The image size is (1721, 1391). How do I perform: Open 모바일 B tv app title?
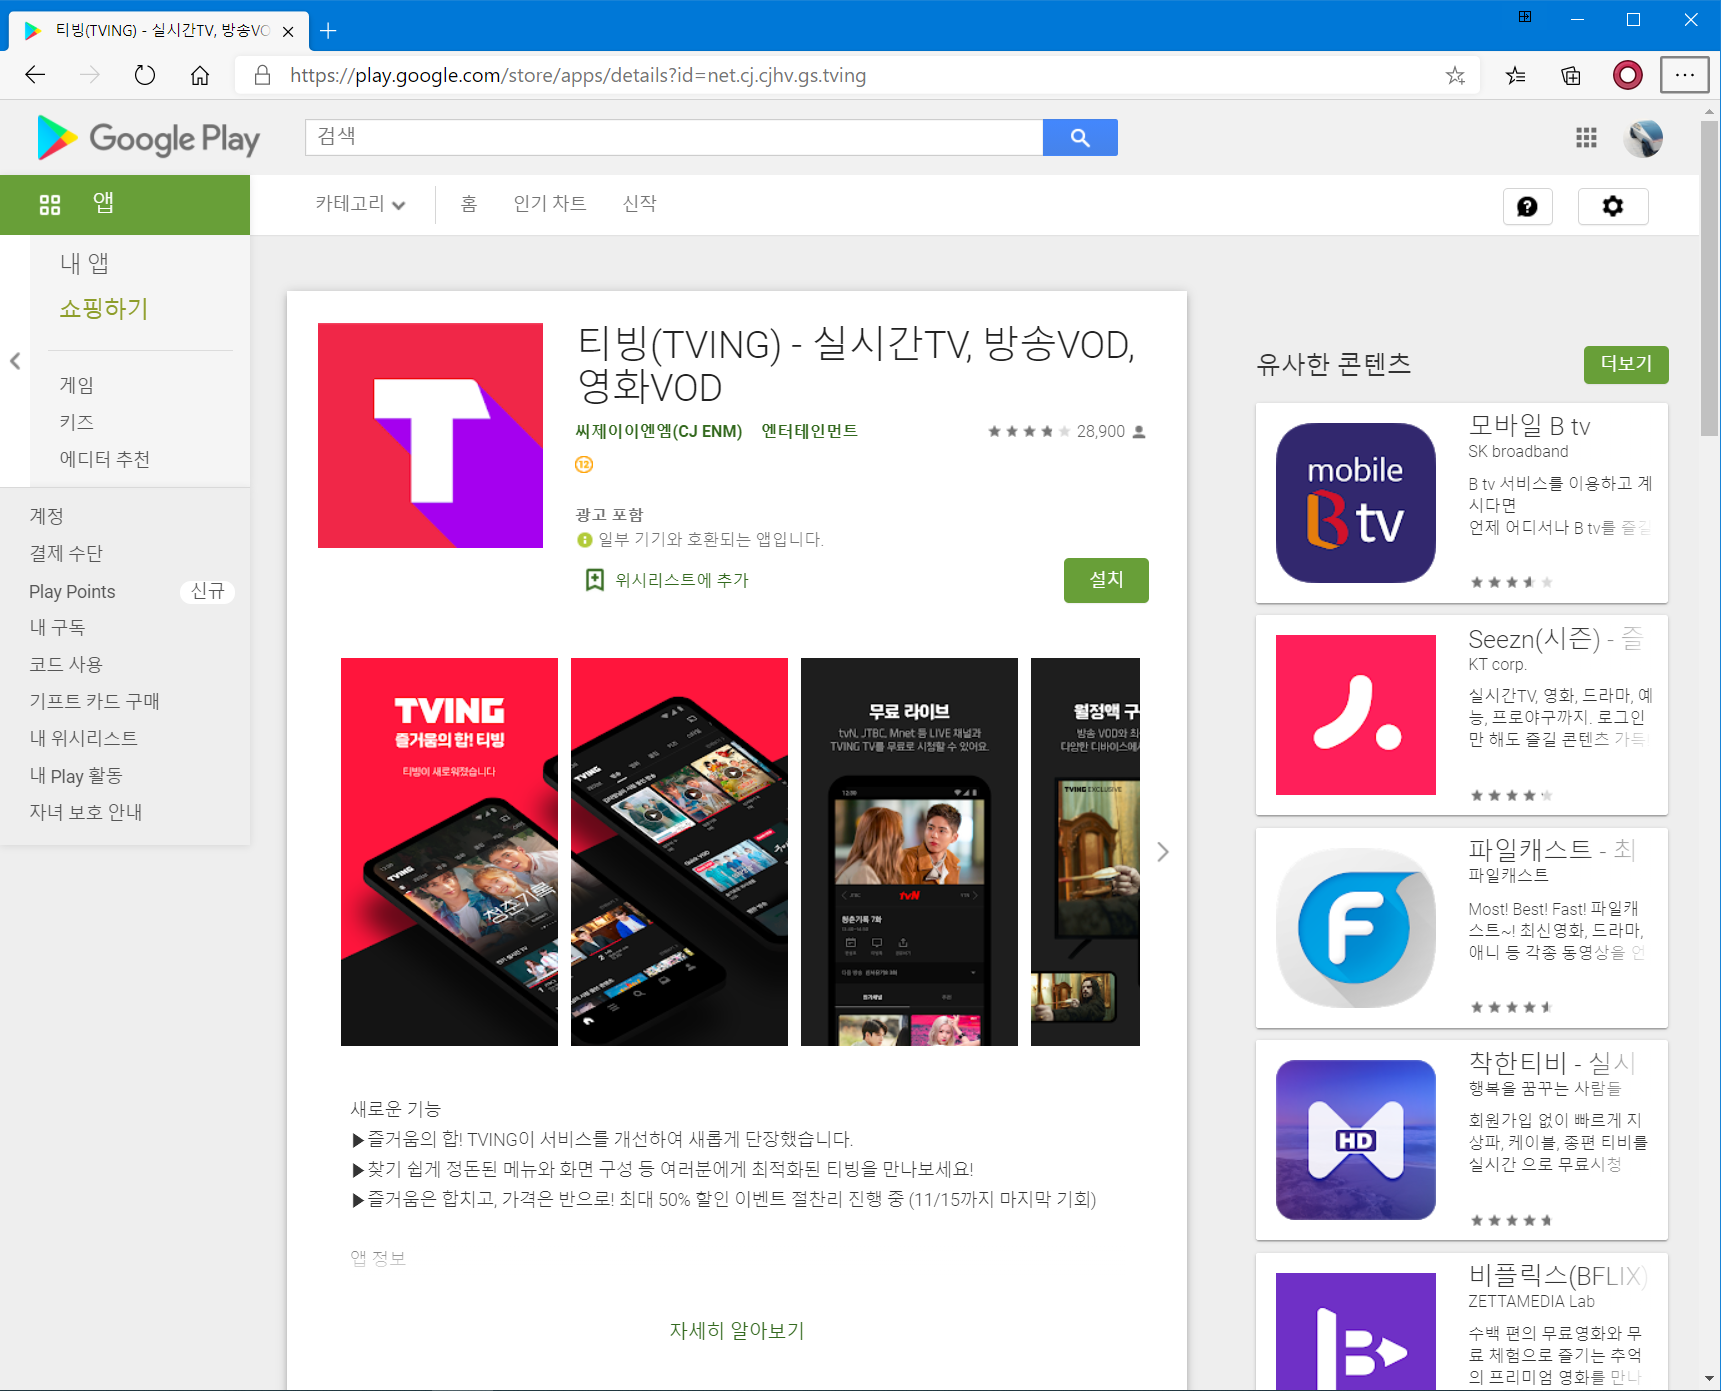pyautogui.click(x=1529, y=426)
